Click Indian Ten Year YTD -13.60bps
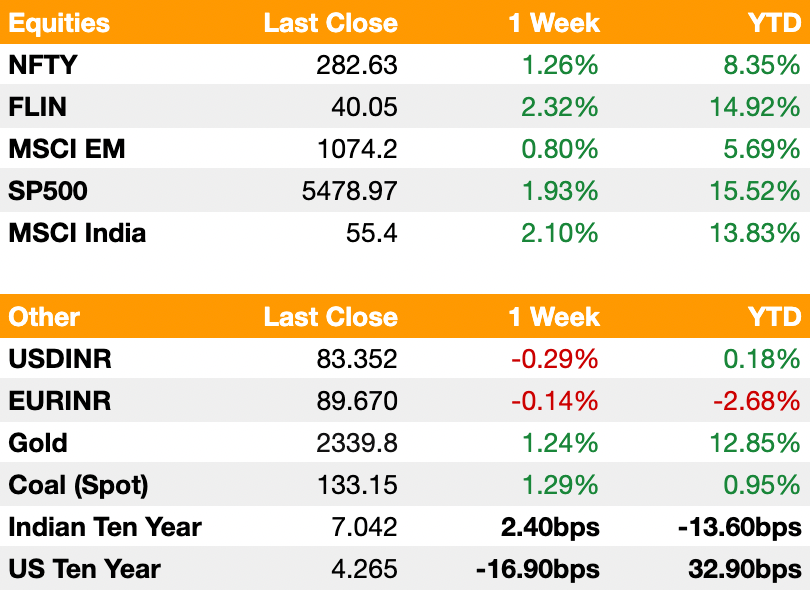 click(x=740, y=527)
